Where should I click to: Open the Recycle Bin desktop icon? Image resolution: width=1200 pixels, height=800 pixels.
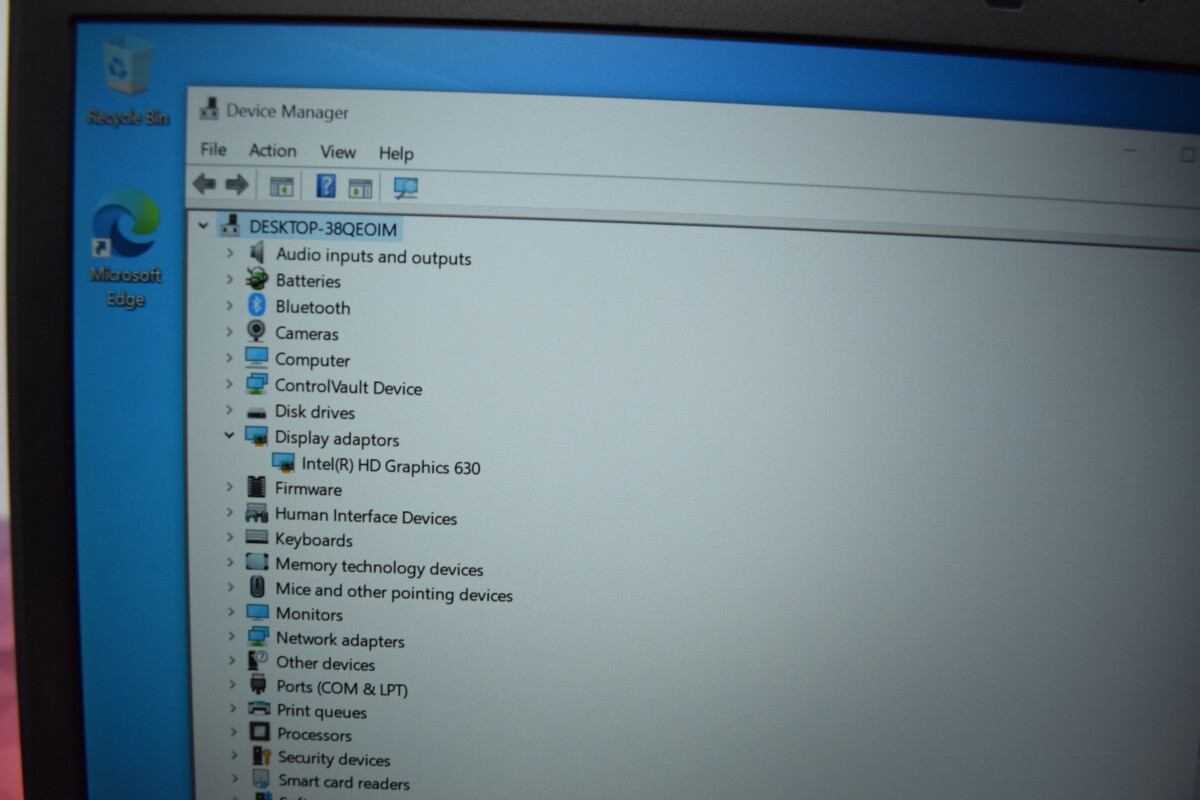coord(128,80)
